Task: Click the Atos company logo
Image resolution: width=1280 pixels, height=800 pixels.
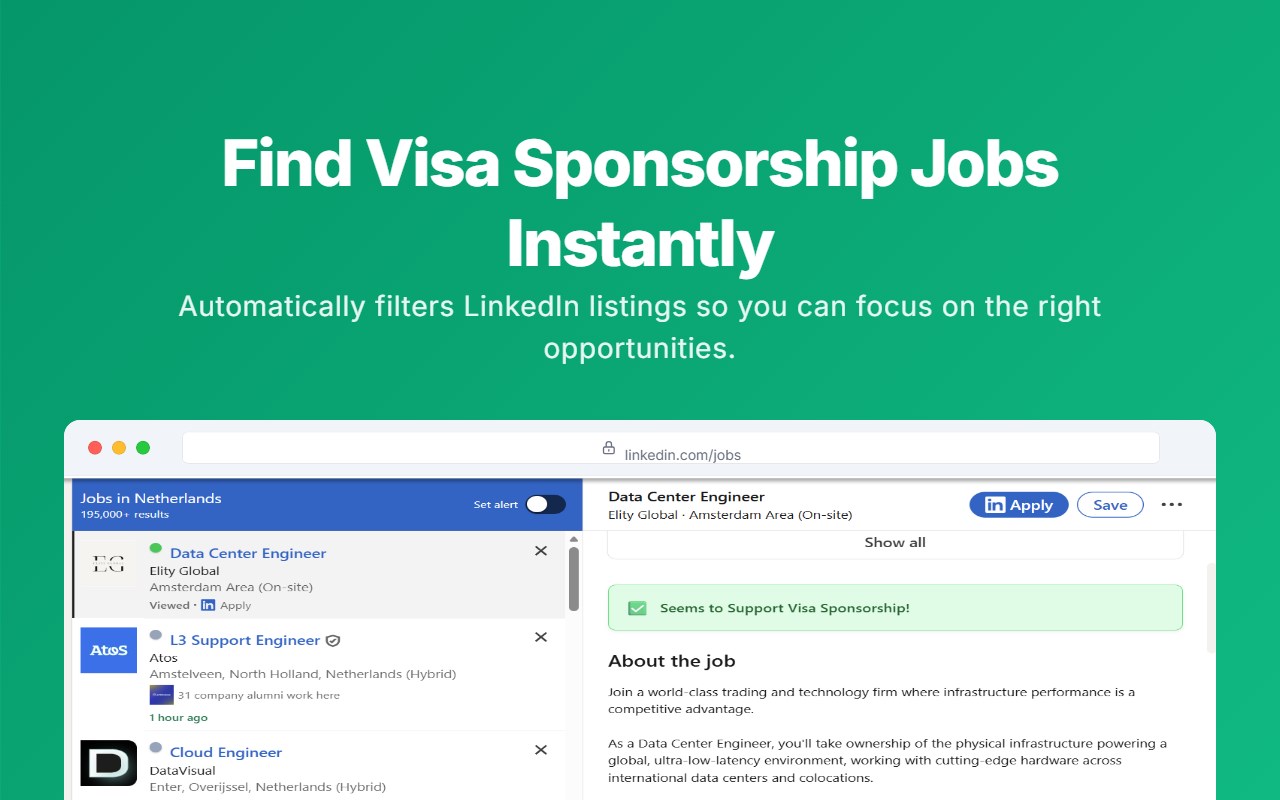Action: tap(108, 650)
